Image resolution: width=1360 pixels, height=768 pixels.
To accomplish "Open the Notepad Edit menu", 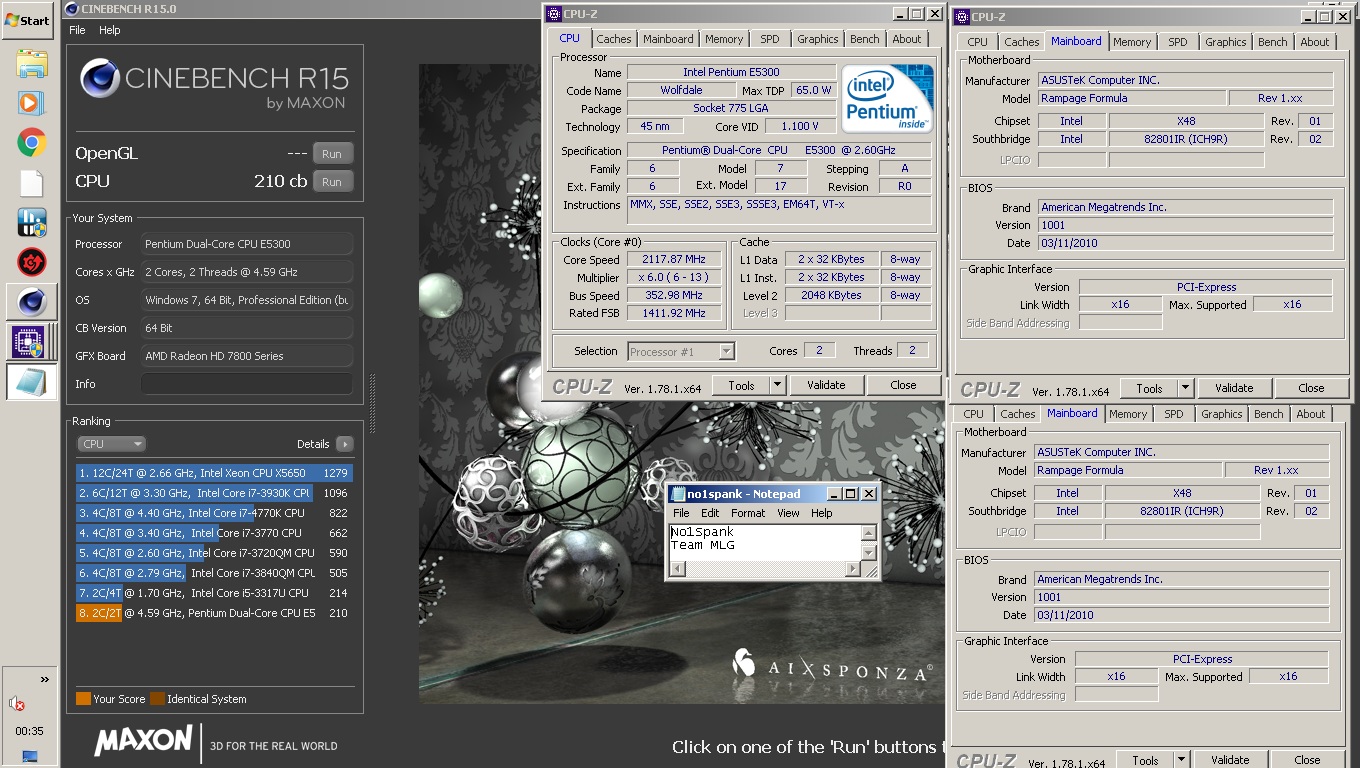I will pos(710,513).
